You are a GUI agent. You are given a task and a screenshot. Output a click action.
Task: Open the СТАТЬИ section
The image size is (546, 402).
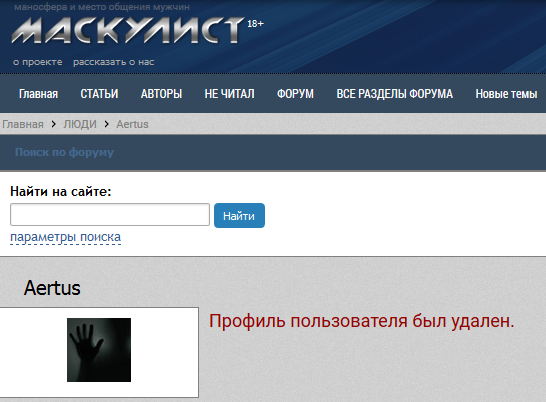click(99, 94)
